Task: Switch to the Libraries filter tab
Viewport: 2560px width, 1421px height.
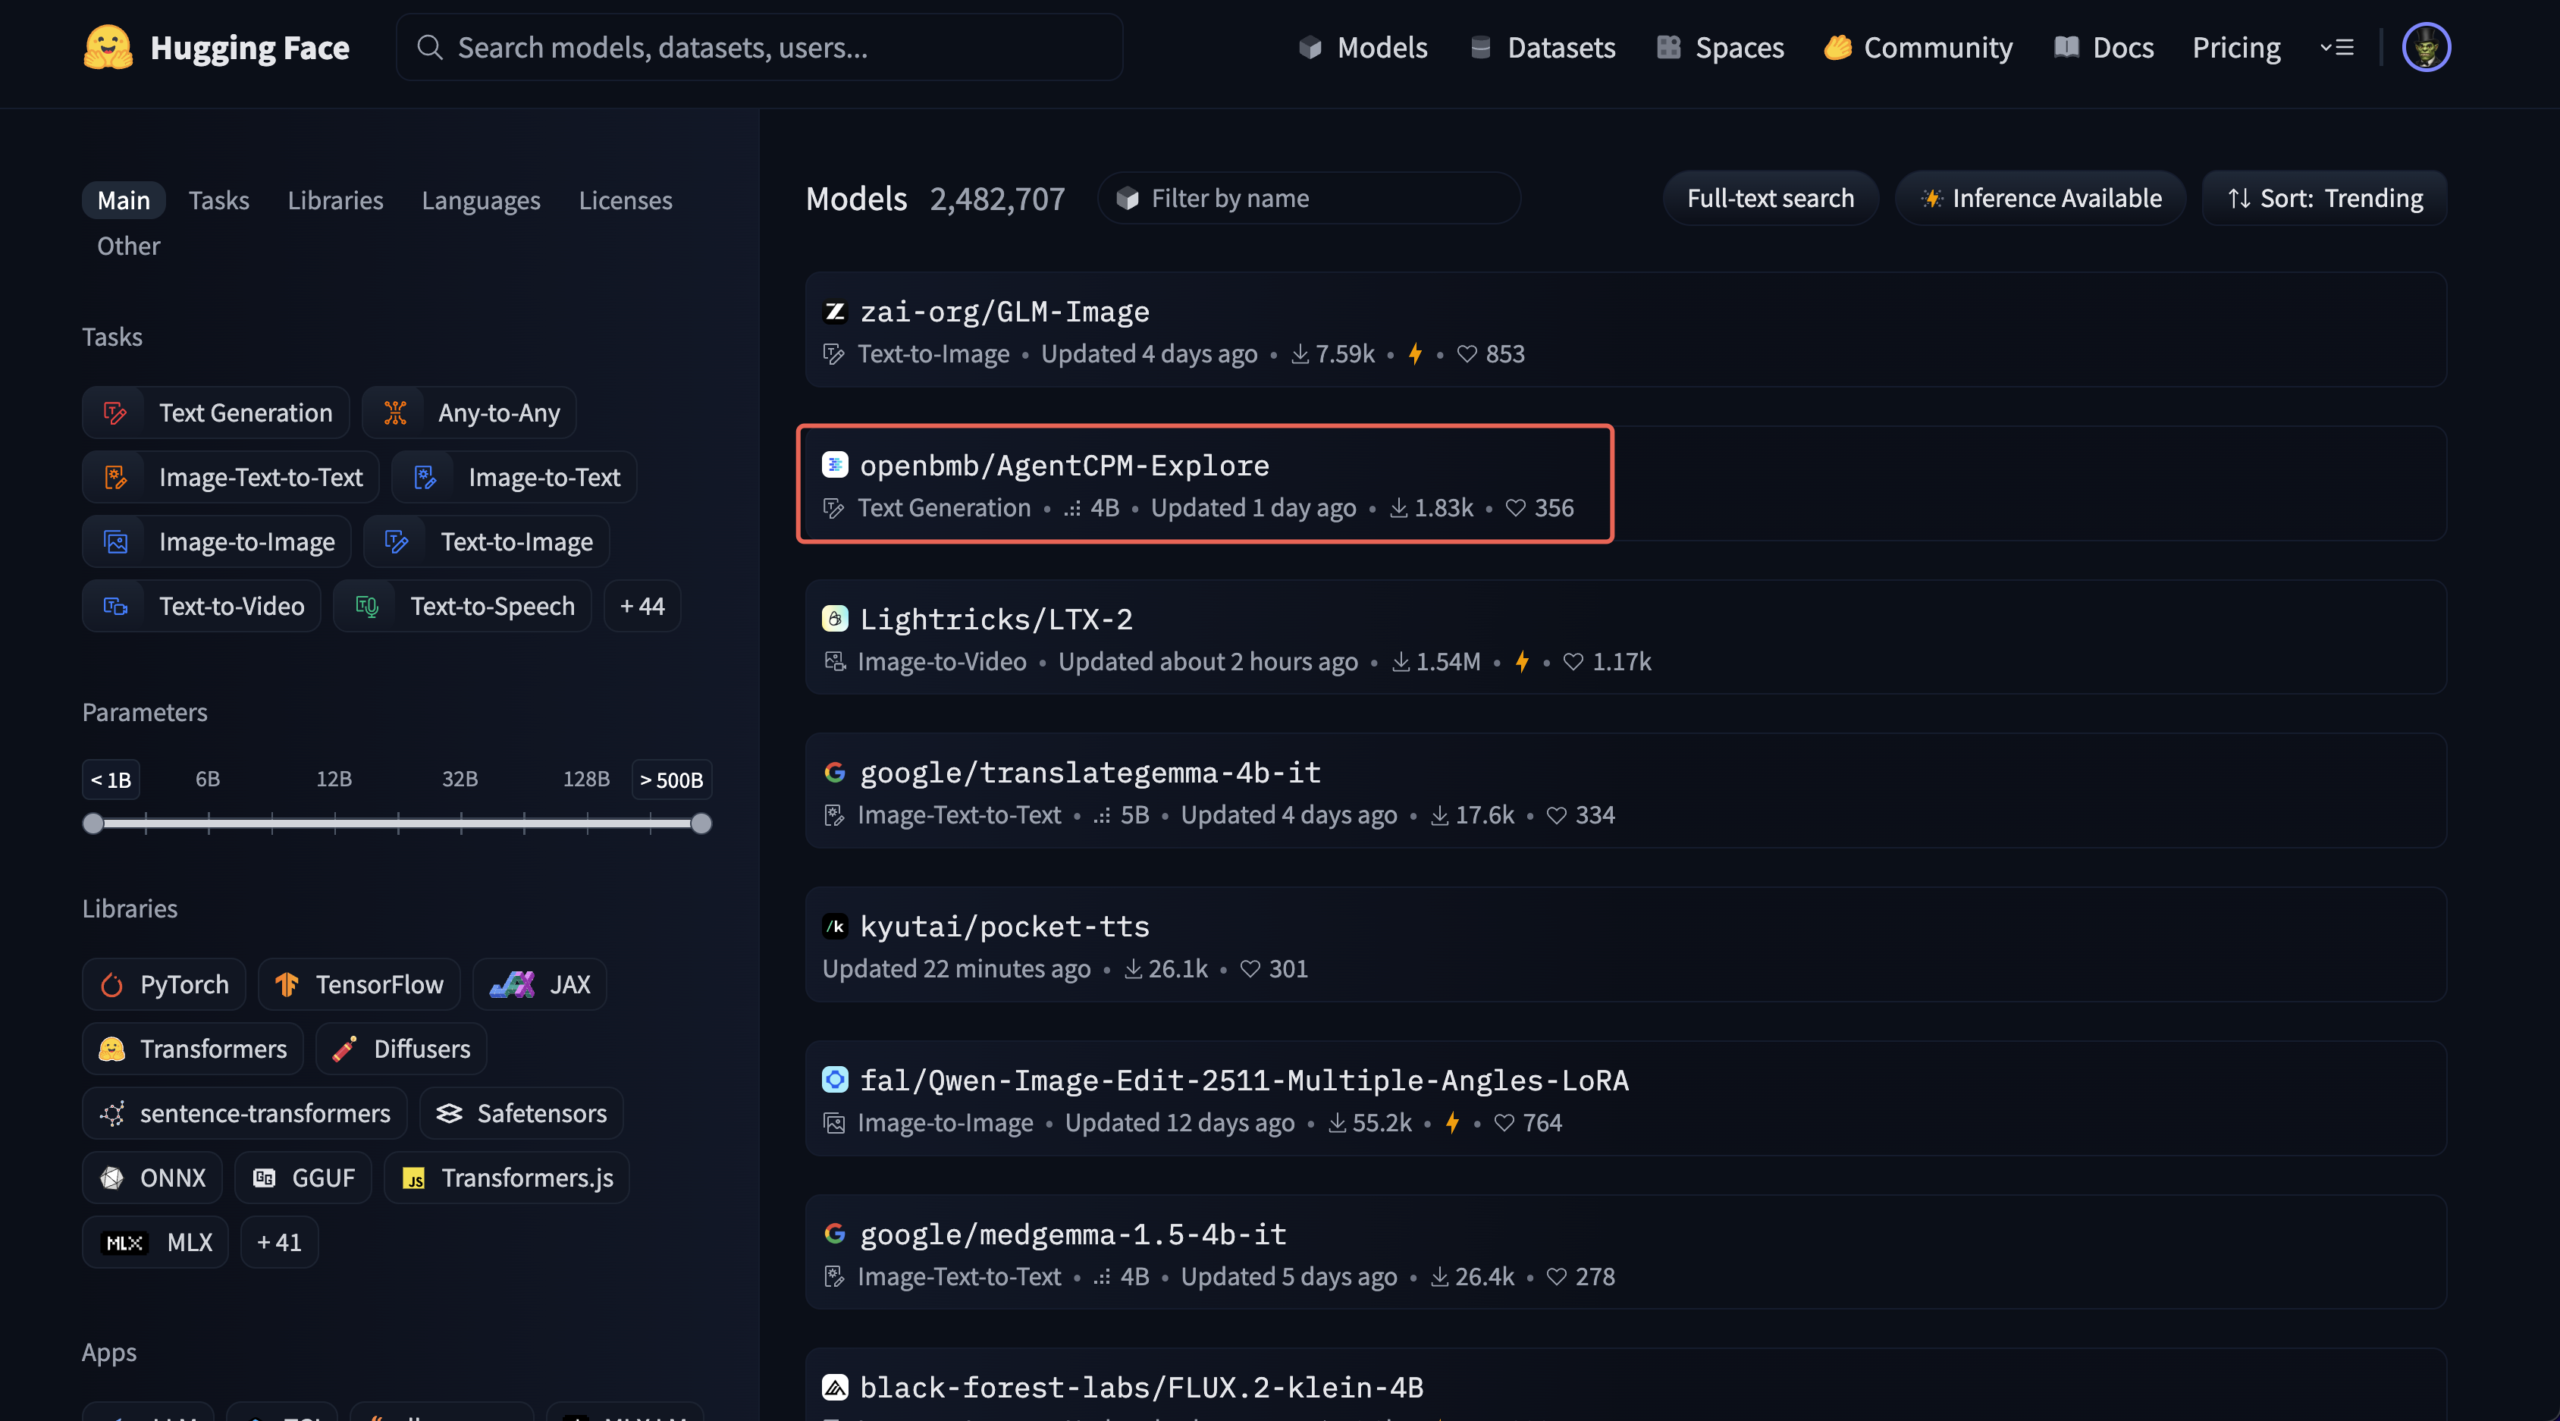Action: click(335, 200)
